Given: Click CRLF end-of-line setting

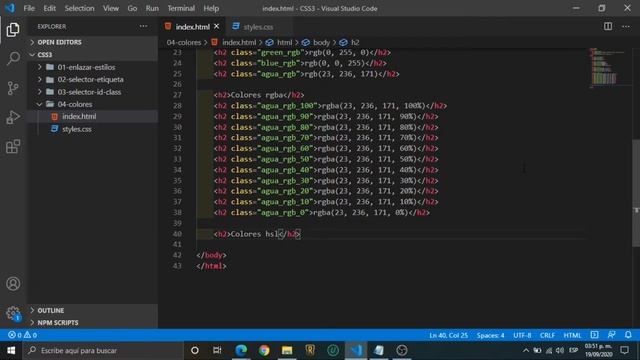Looking at the screenshot, I should [x=547, y=335].
